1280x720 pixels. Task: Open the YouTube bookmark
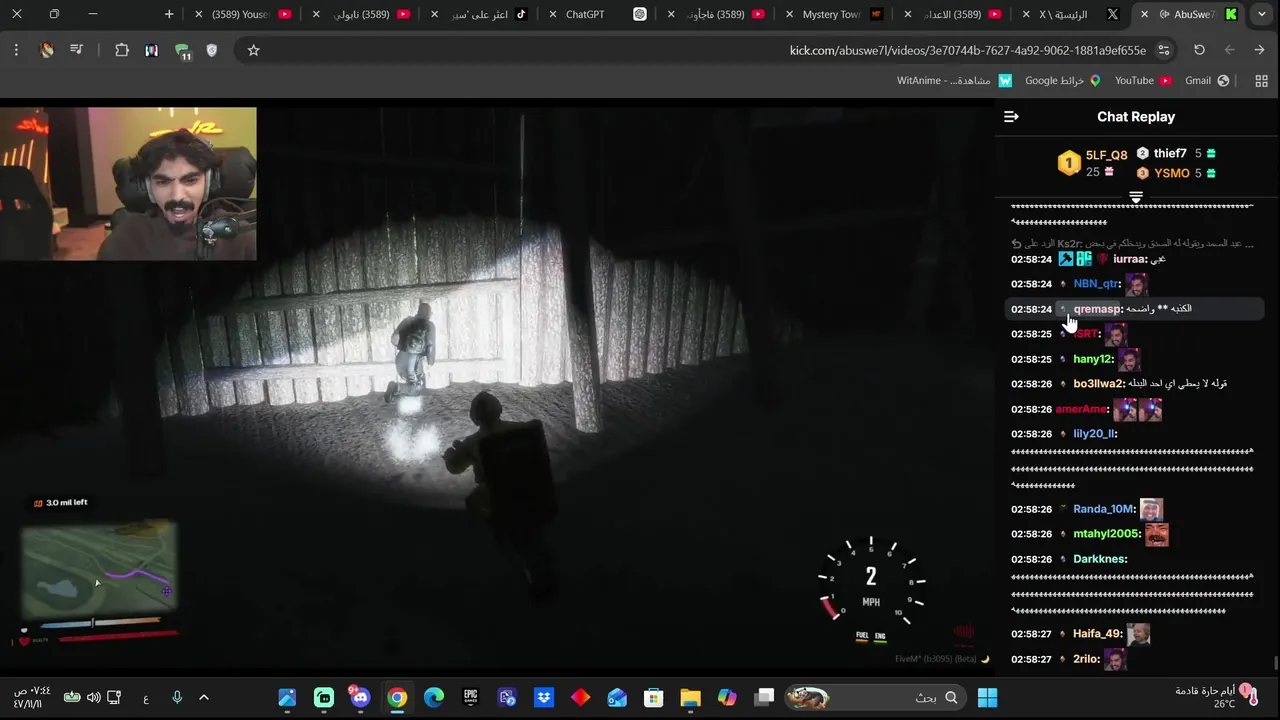coord(1143,81)
